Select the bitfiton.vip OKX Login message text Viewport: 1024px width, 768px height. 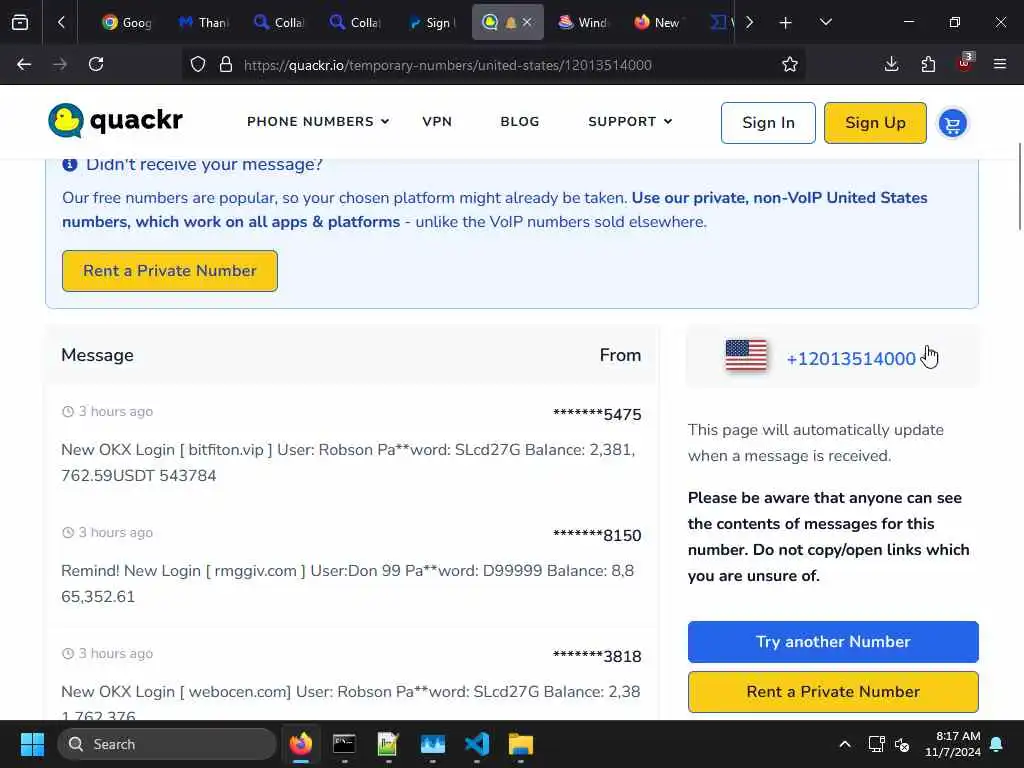(x=348, y=462)
